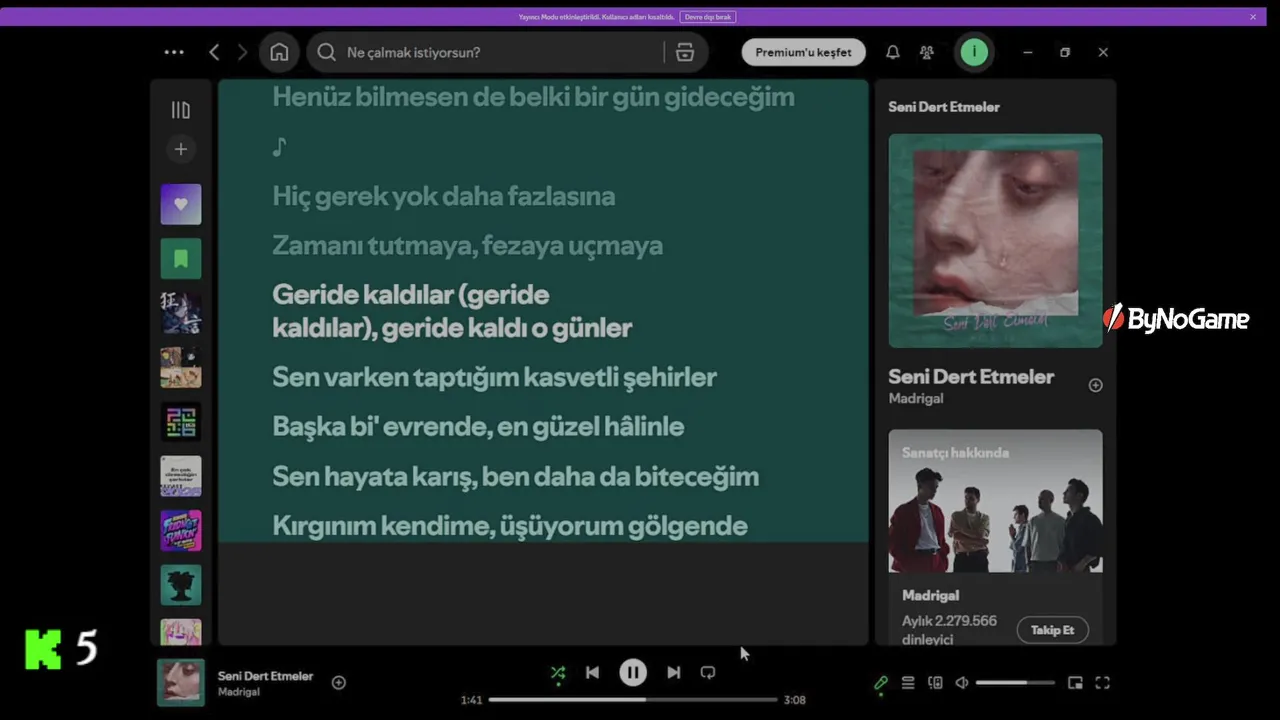Click 'Madrigal' artist in the bottom bar
The height and width of the screenshot is (720, 1280).
239,692
